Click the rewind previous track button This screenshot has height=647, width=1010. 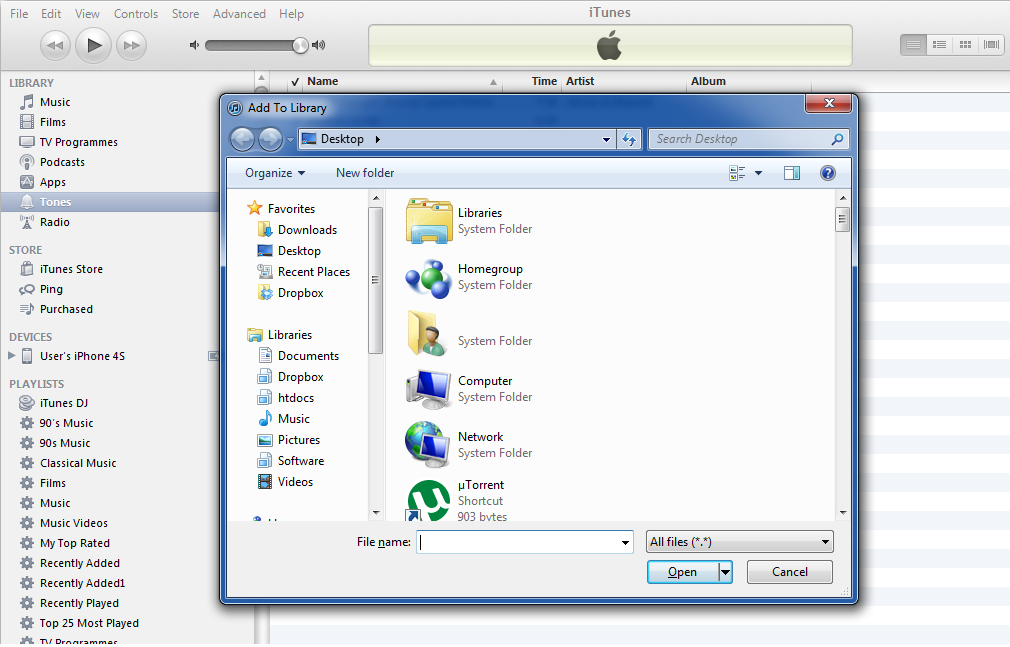[55, 45]
